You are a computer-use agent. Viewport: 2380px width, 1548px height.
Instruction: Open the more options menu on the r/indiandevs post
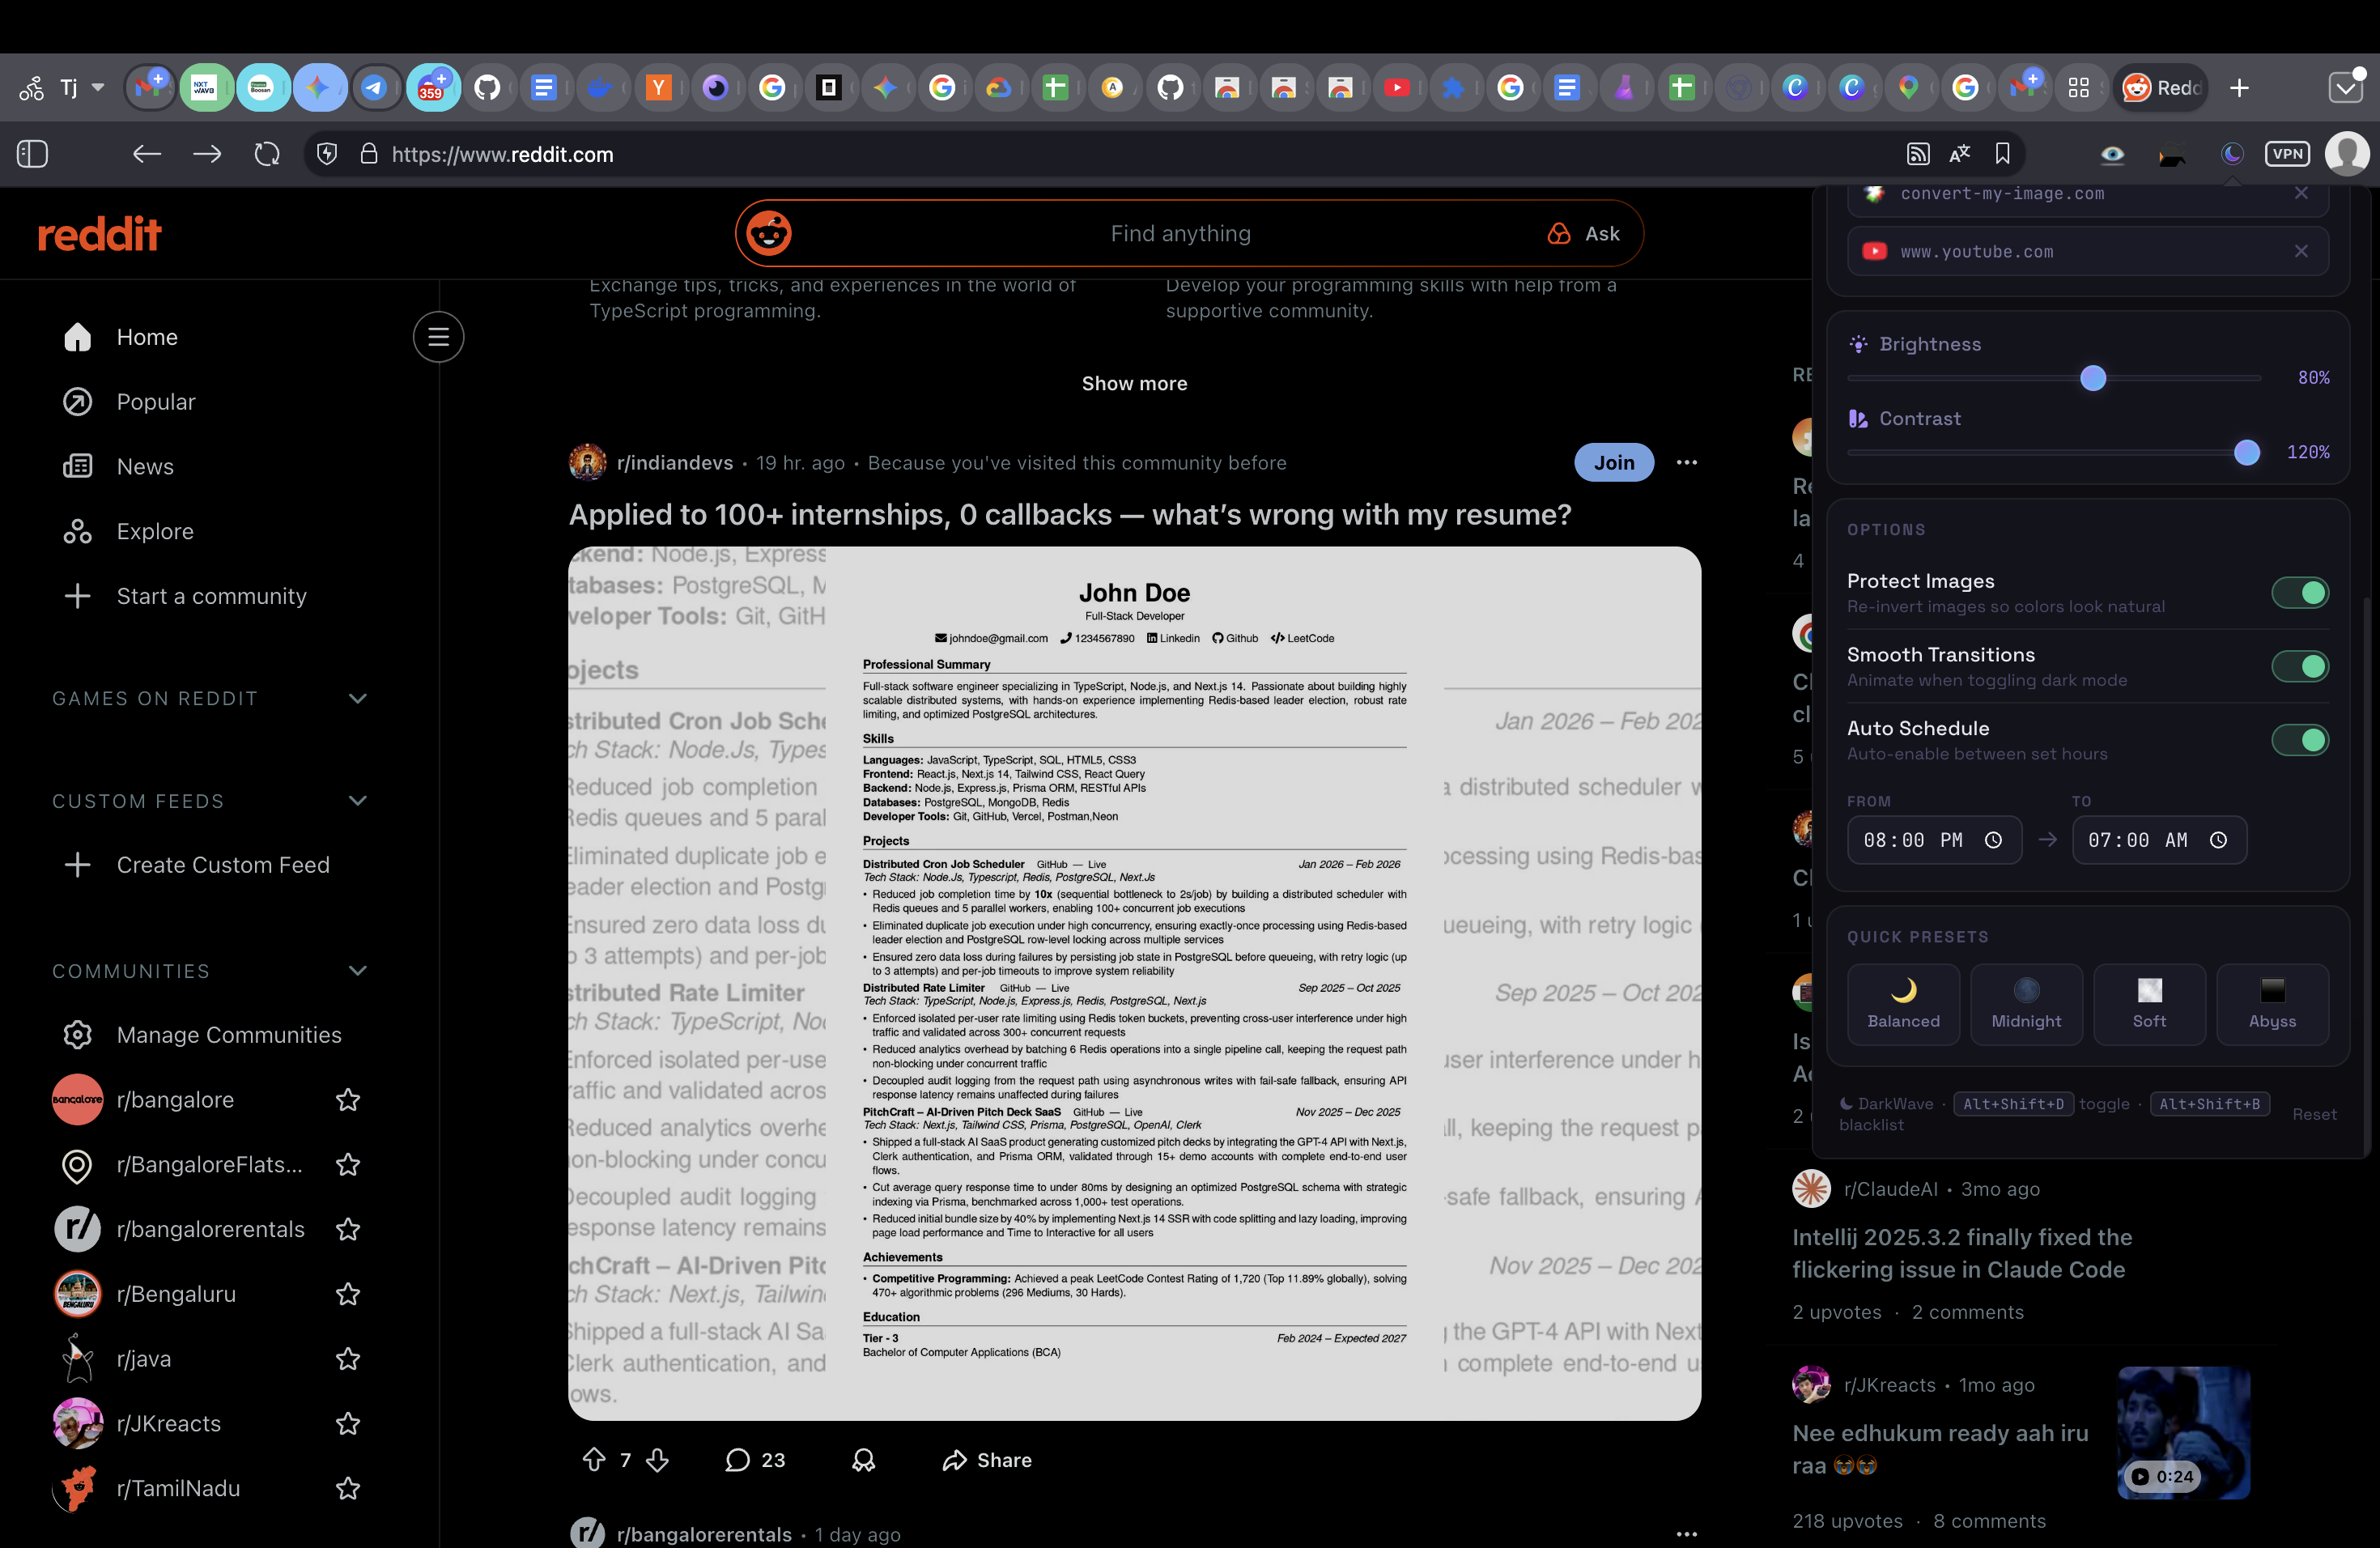[1685, 462]
